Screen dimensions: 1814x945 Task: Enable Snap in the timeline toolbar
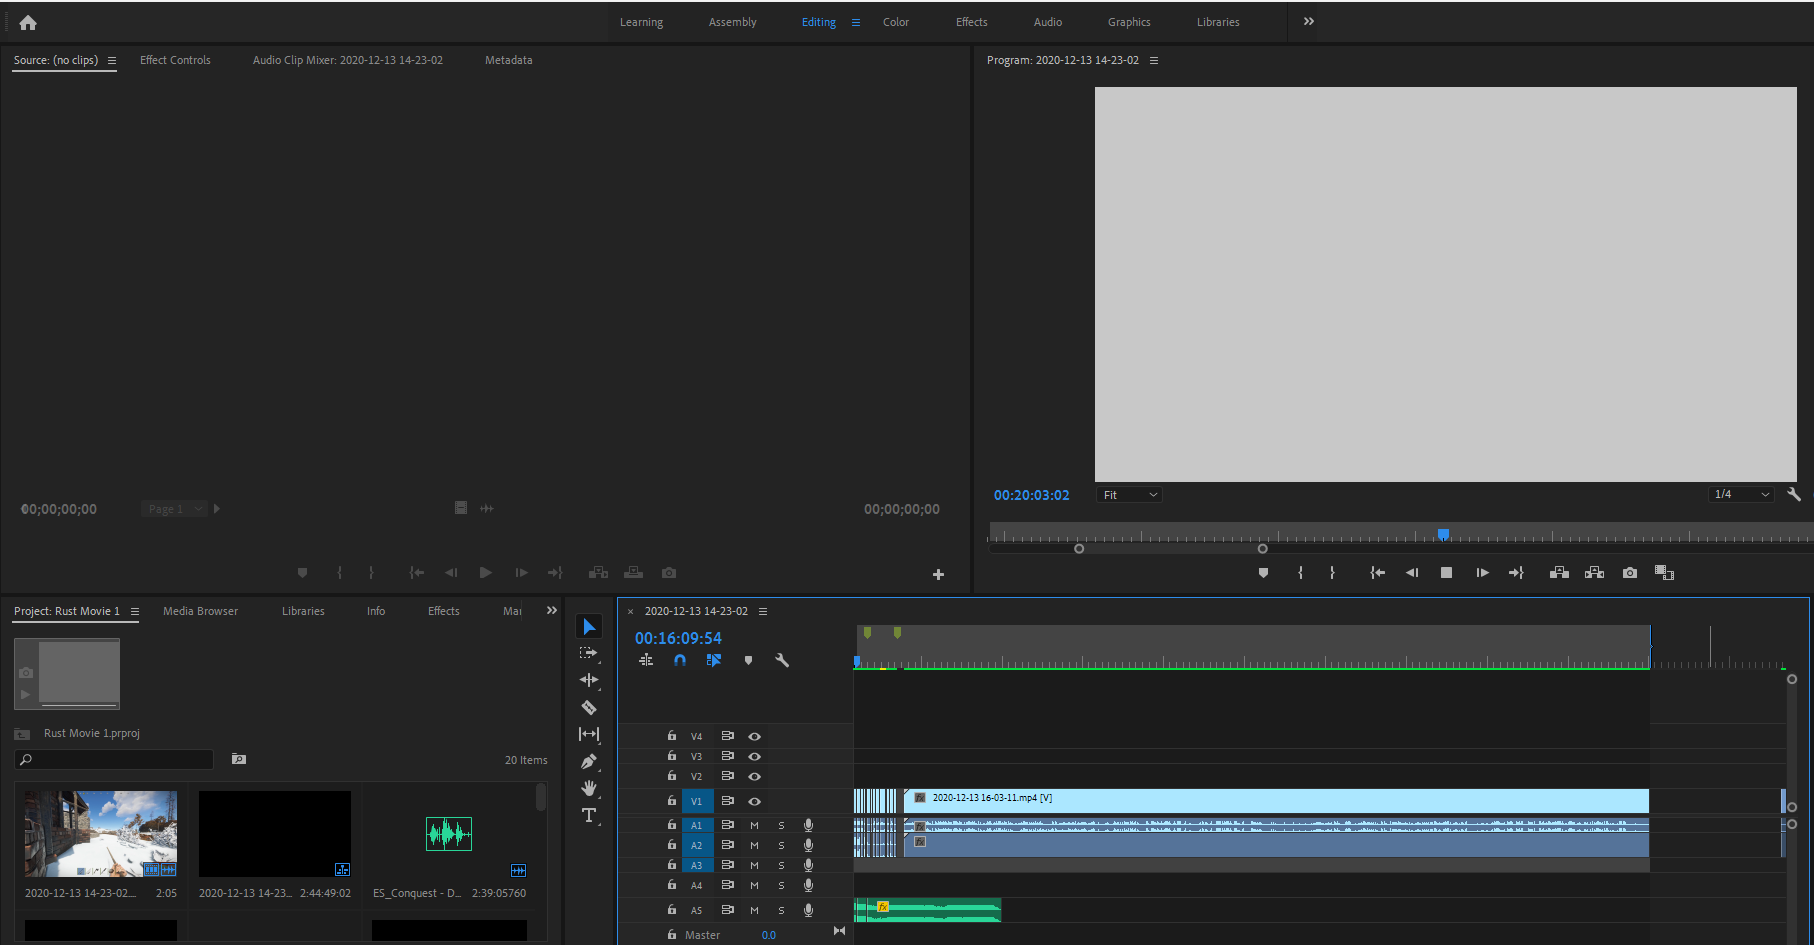point(680,660)
